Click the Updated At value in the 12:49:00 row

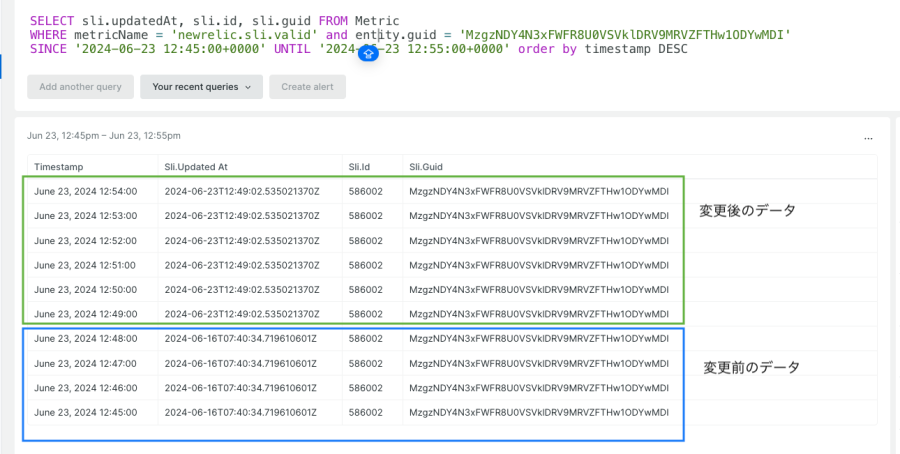tap(241, 314)
